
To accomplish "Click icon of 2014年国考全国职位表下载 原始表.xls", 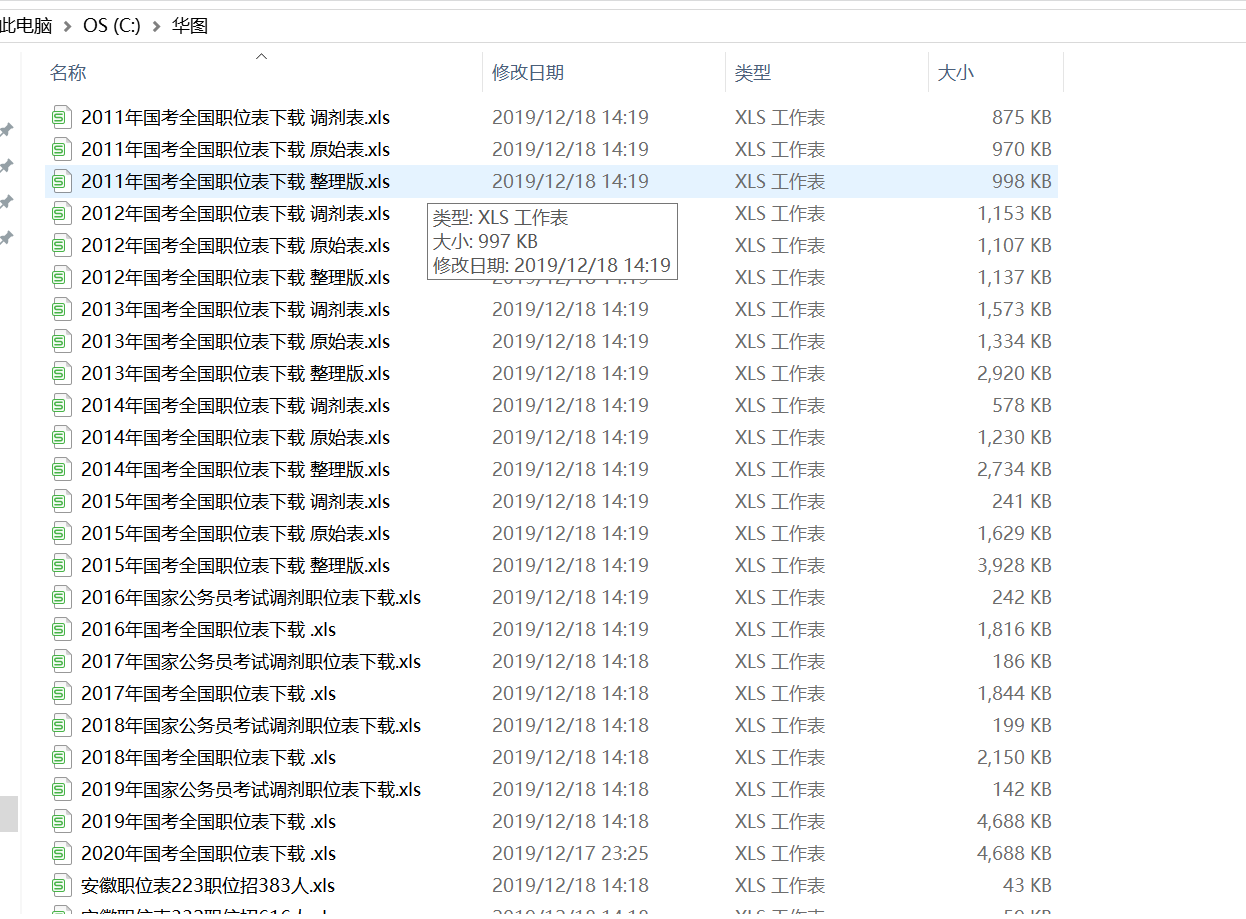I will tap(62, 437).
